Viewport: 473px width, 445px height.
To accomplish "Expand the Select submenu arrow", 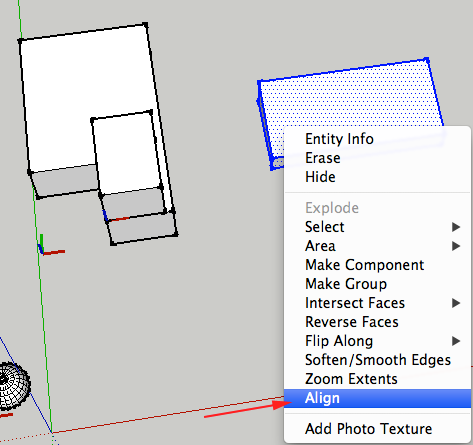I will click(x=456, y=227).
